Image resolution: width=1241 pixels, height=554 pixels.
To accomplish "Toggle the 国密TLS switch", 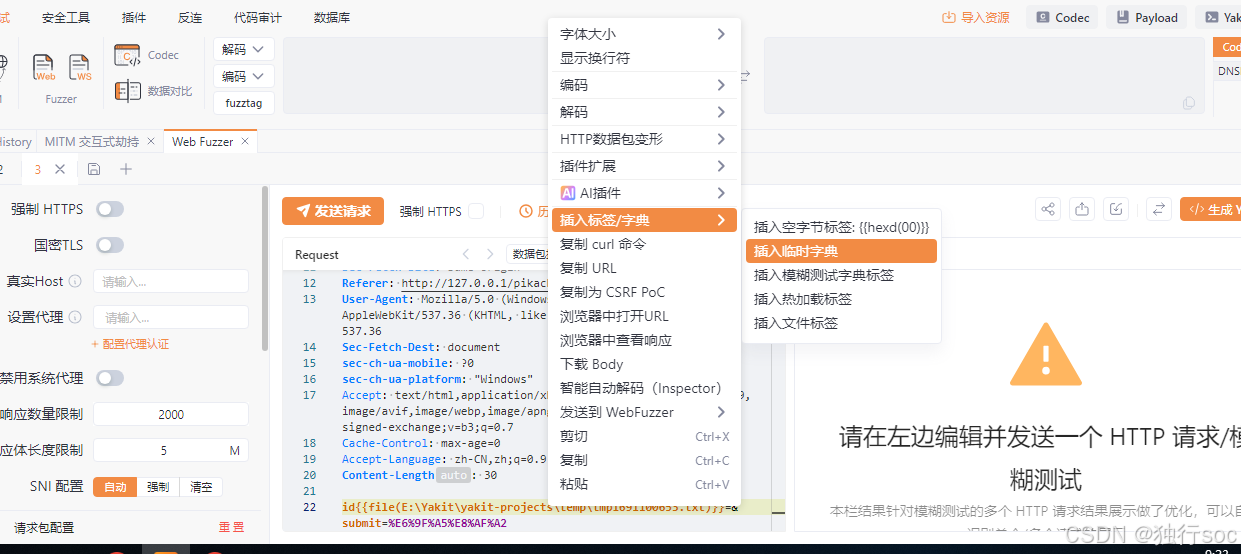I will click(x=110, y=245).
